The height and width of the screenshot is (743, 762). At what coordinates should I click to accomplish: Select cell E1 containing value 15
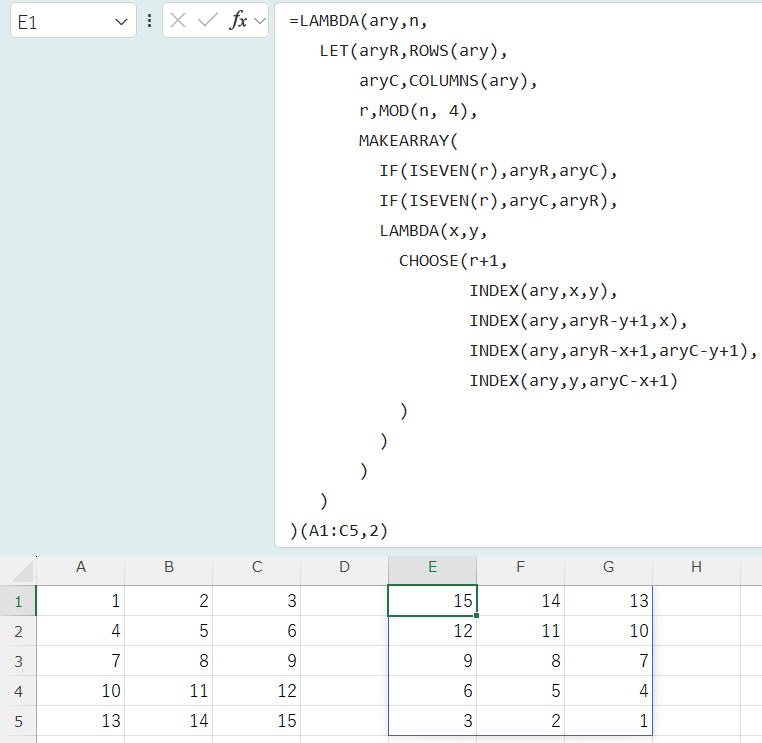[x=432, y=601]
